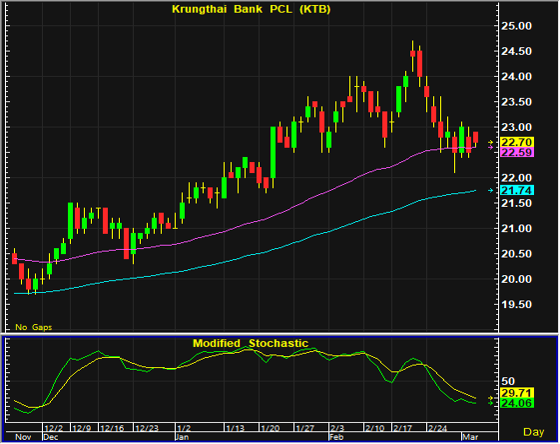Select the yellow 29.71 stochastic value label
The height and width of the screenshot is (444, 560).
pos(517,393)
